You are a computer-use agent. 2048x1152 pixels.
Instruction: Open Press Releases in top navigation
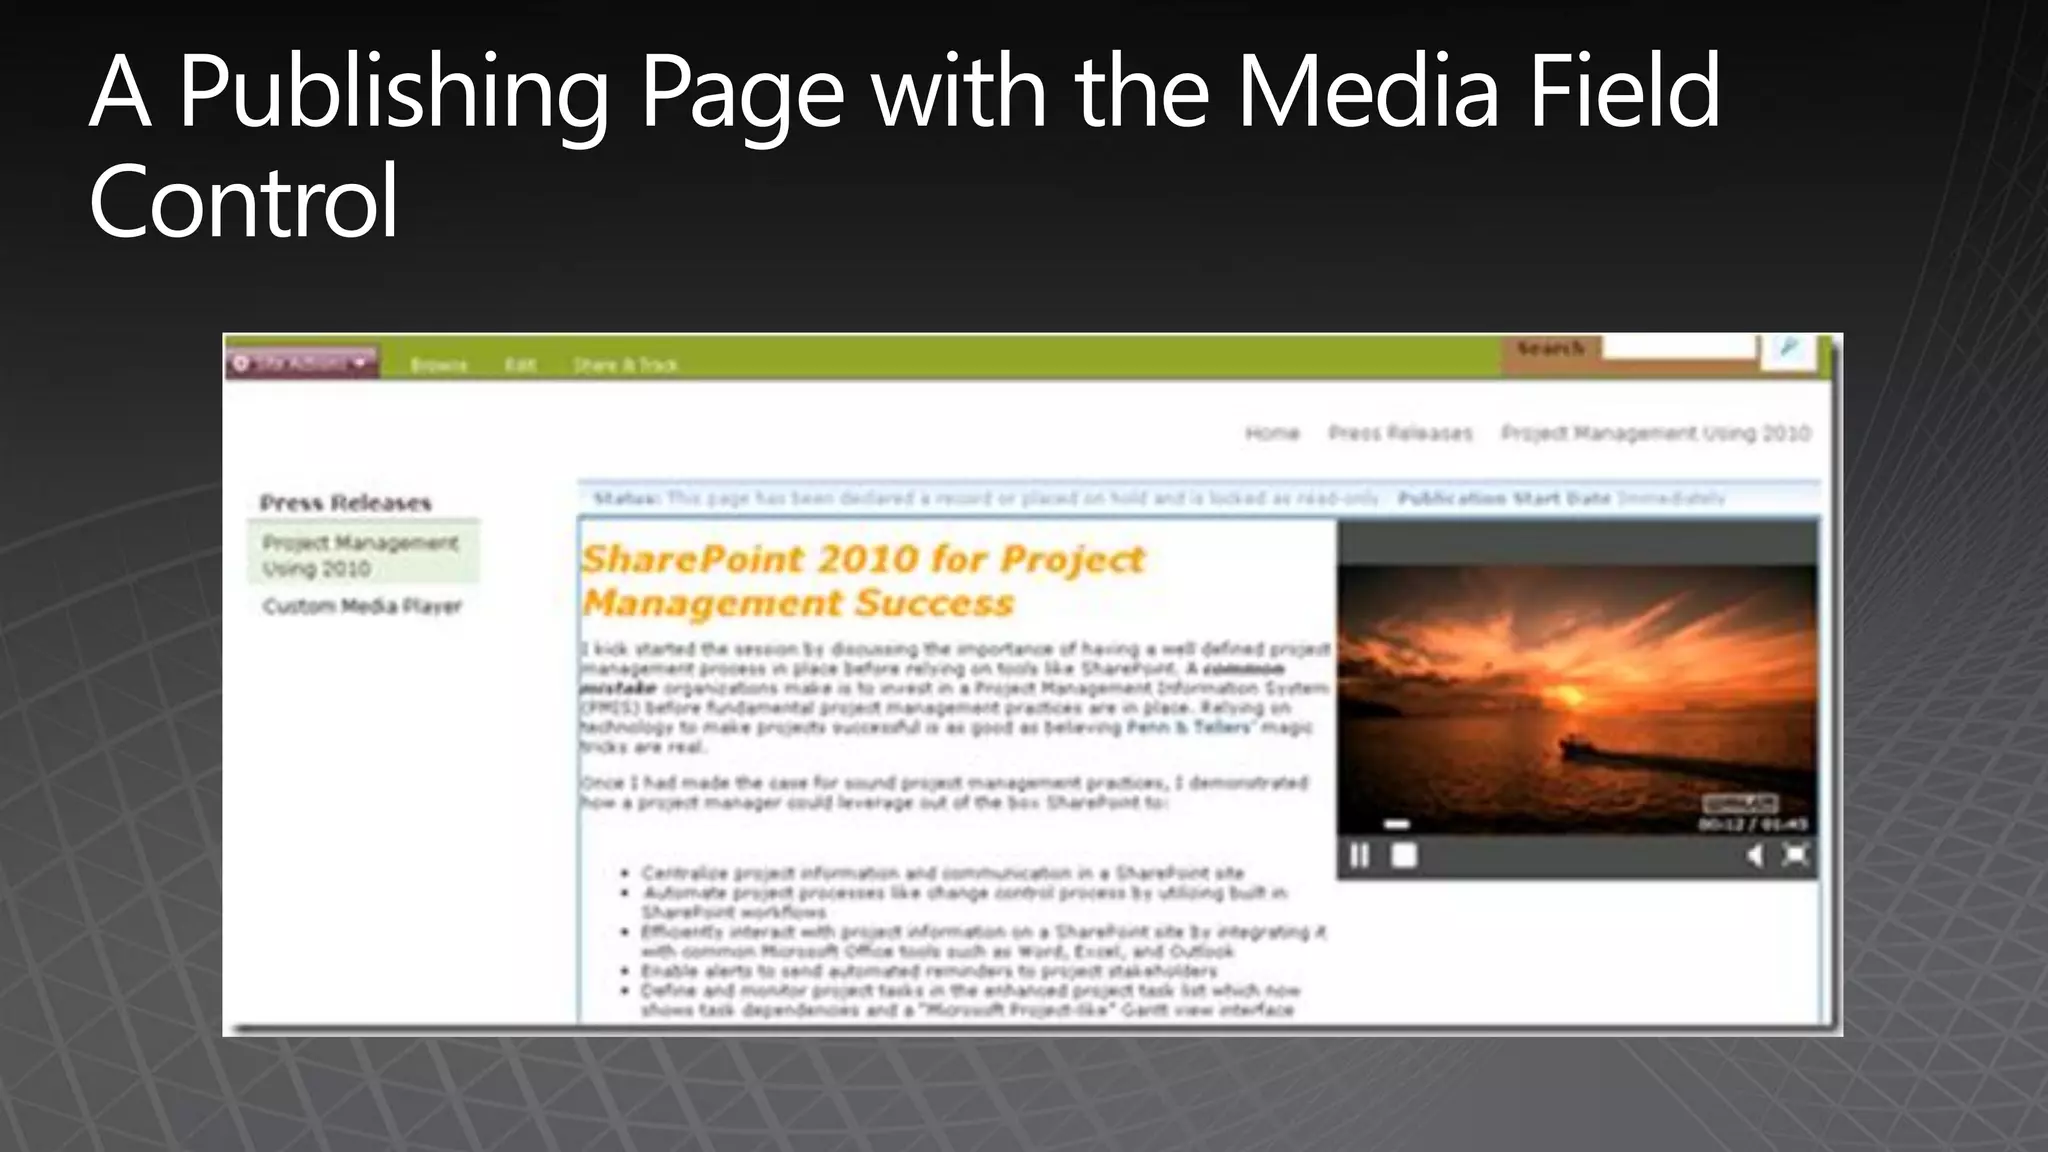(x=1400, y=433)
